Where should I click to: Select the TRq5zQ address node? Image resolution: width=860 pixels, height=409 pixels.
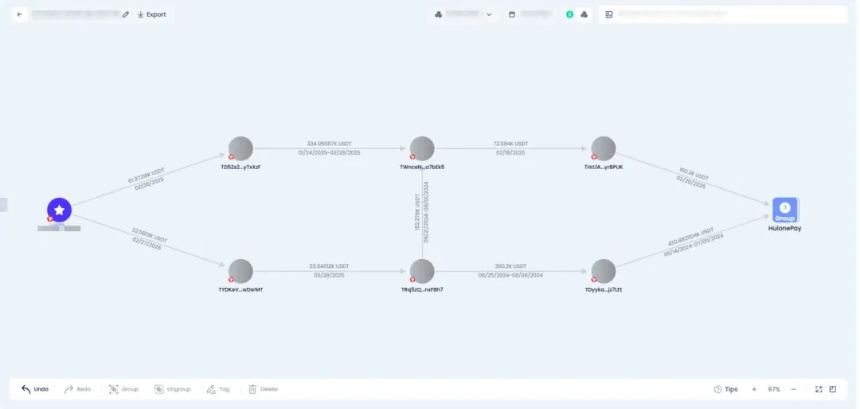422,271
